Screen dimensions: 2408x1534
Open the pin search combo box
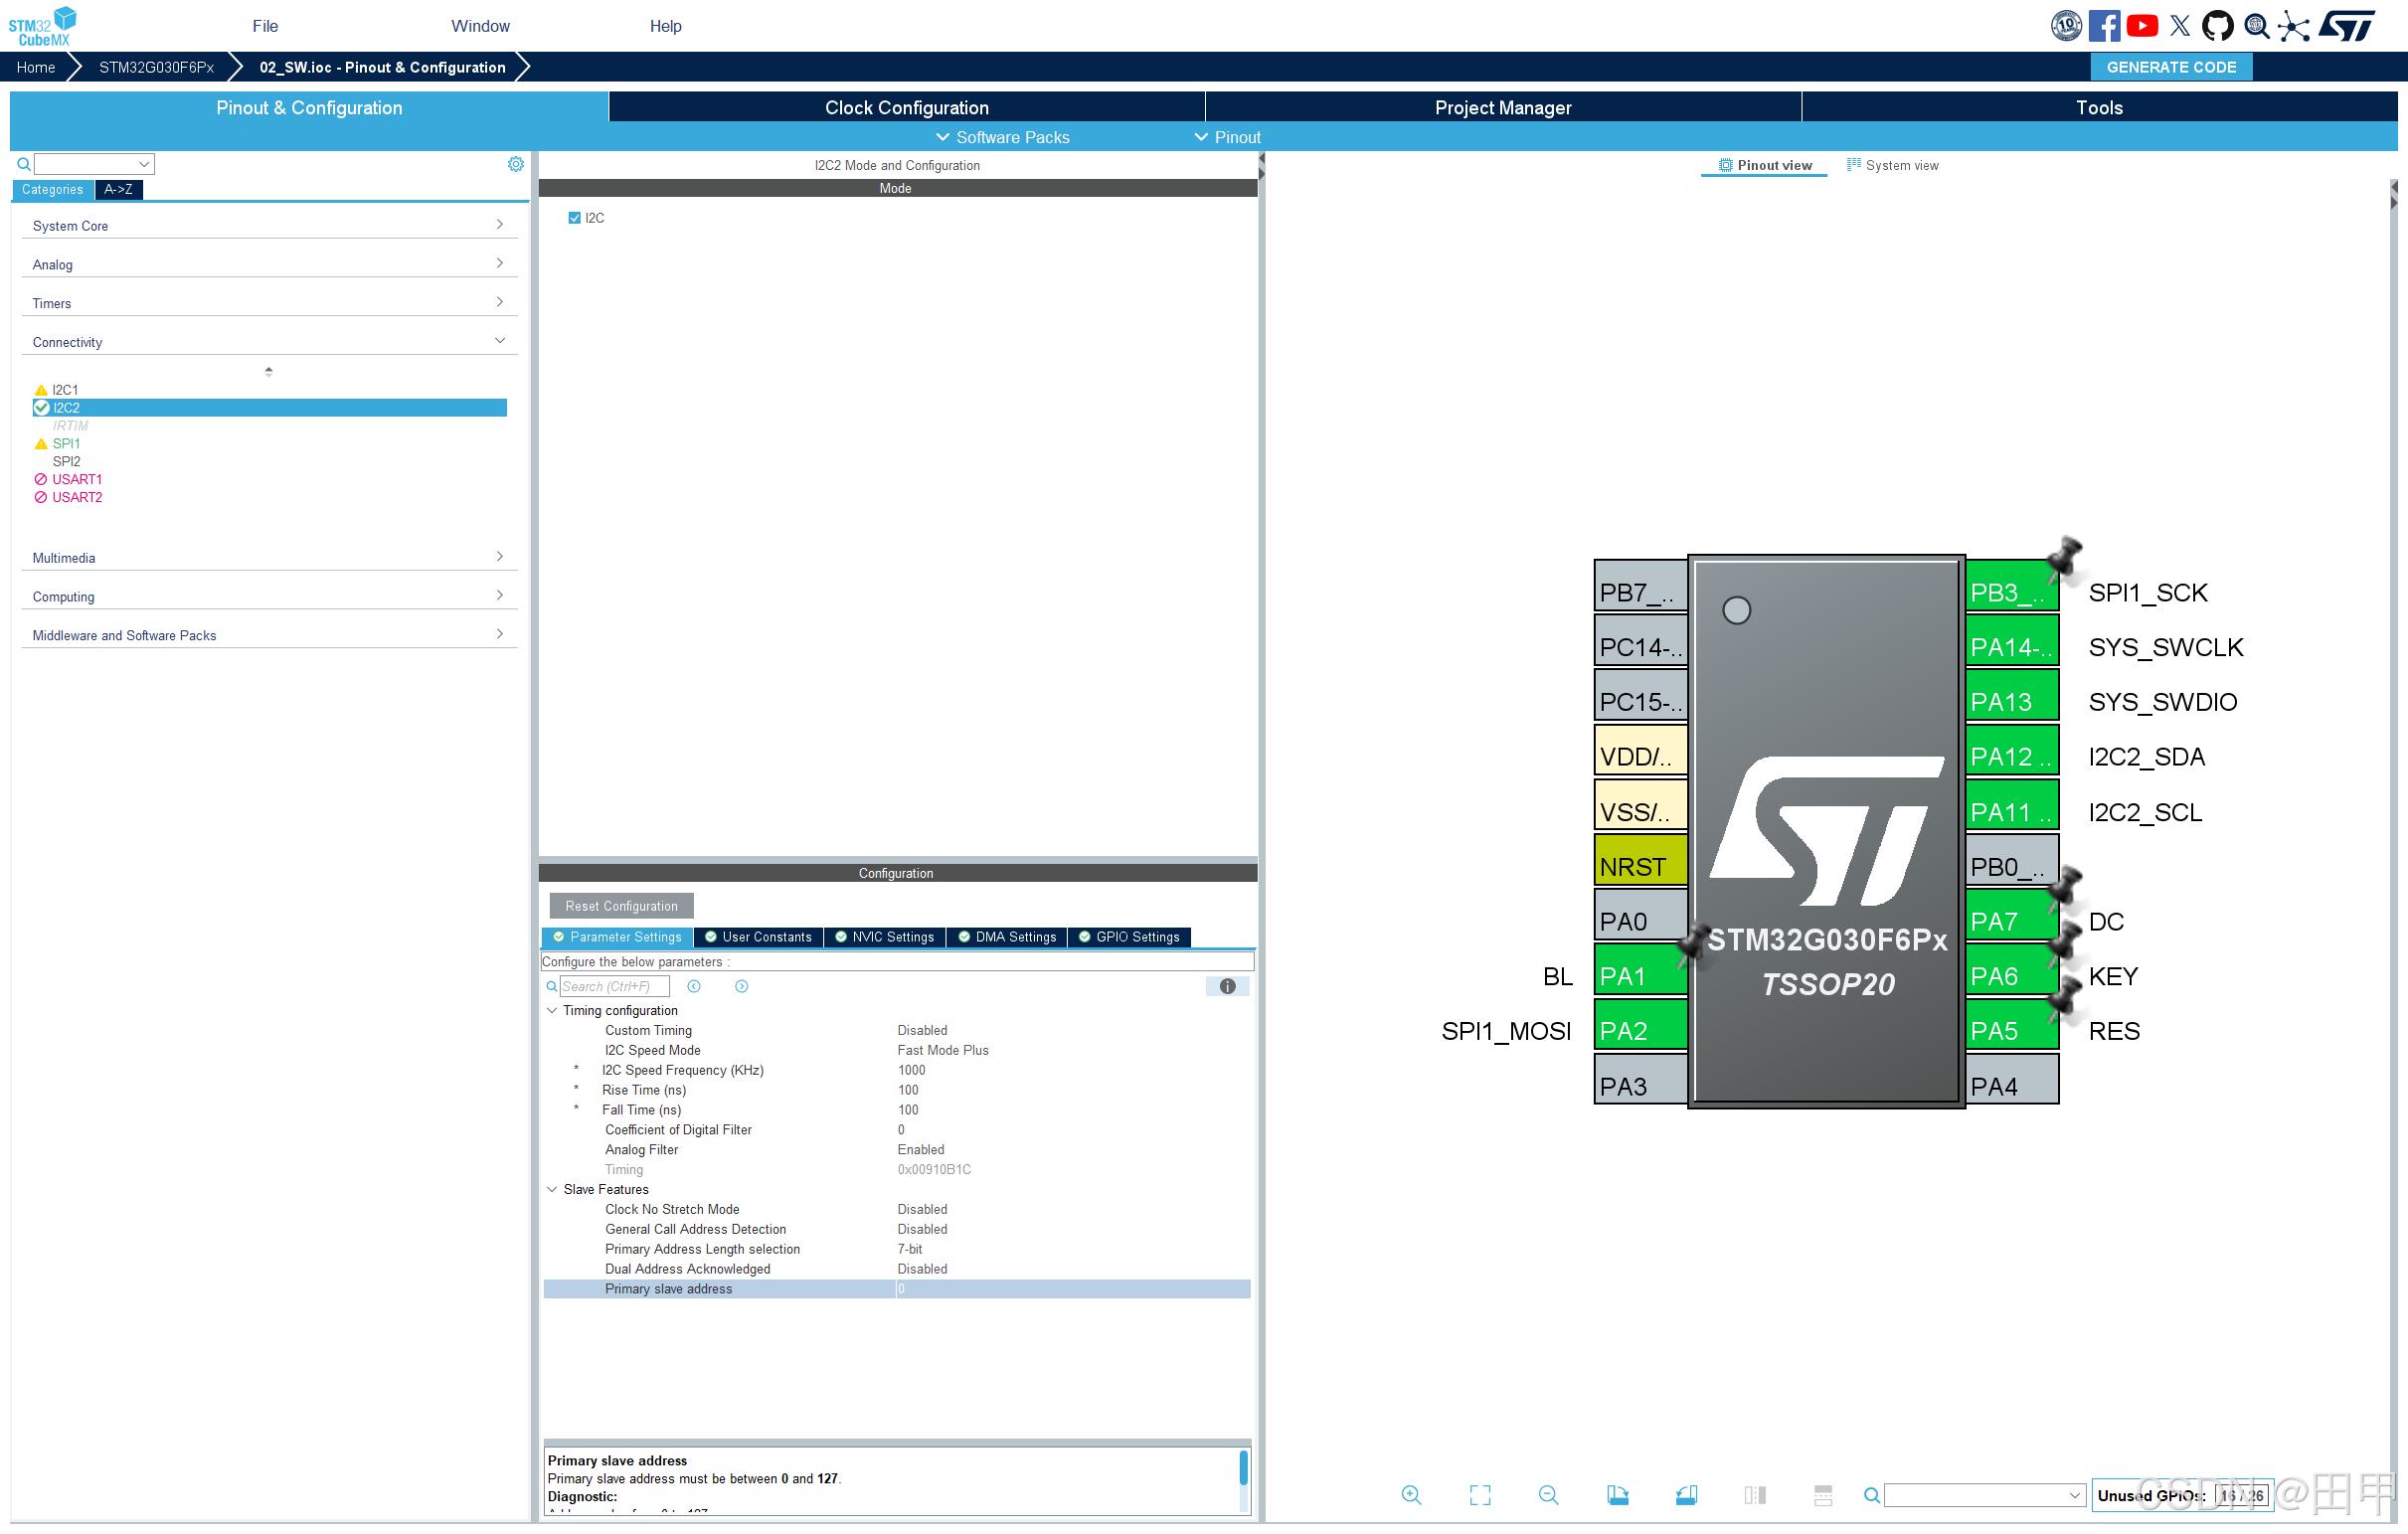coord(1984,1495)
